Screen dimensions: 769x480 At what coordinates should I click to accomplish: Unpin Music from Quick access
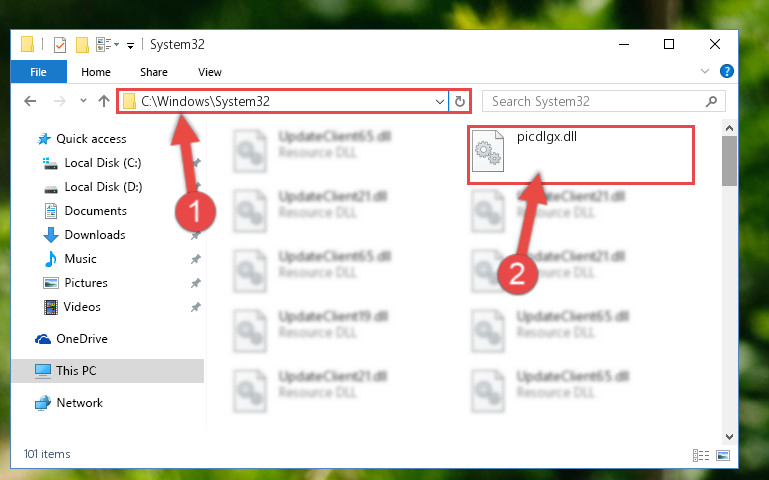[196, 259]
